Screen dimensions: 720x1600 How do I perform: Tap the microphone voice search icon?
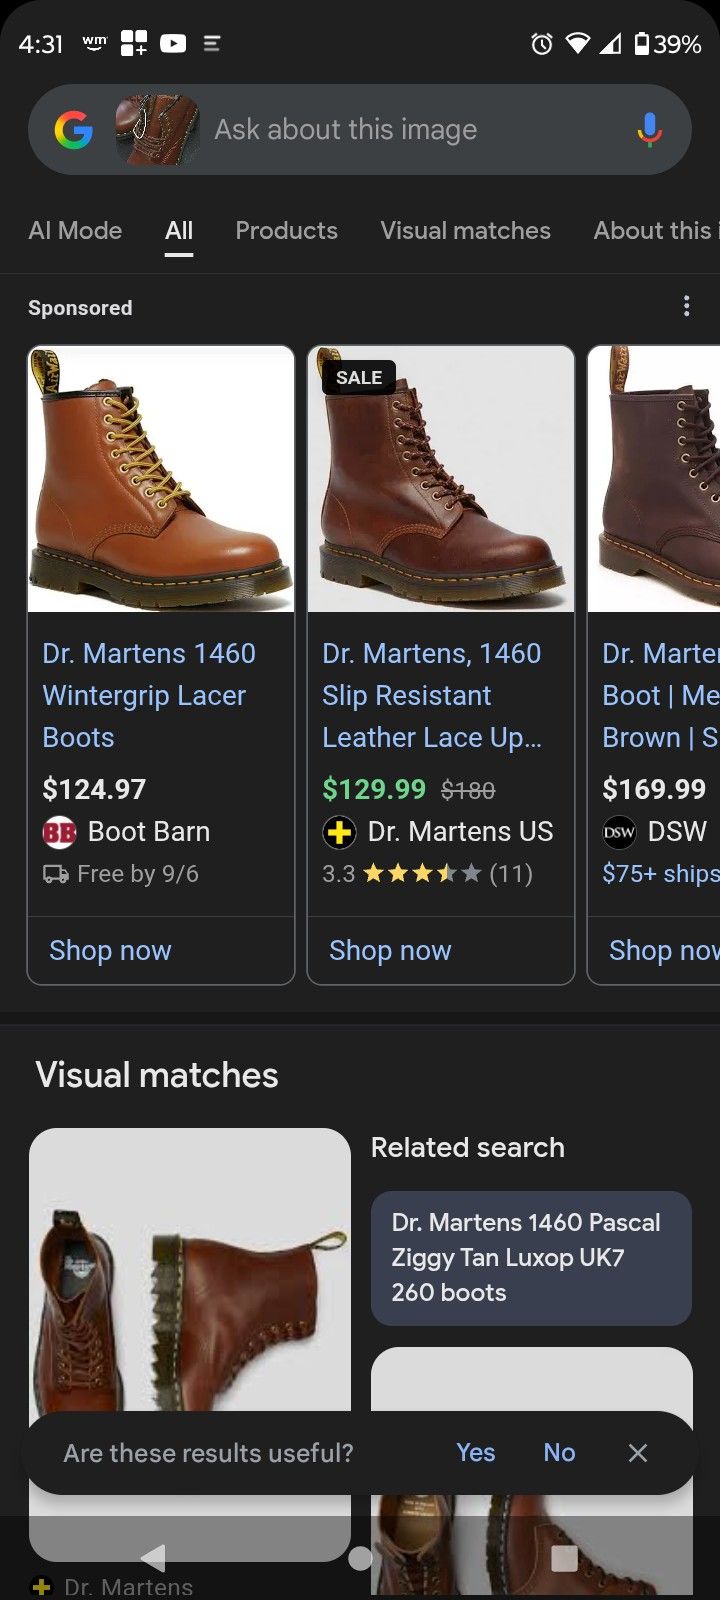pos(649,130)
